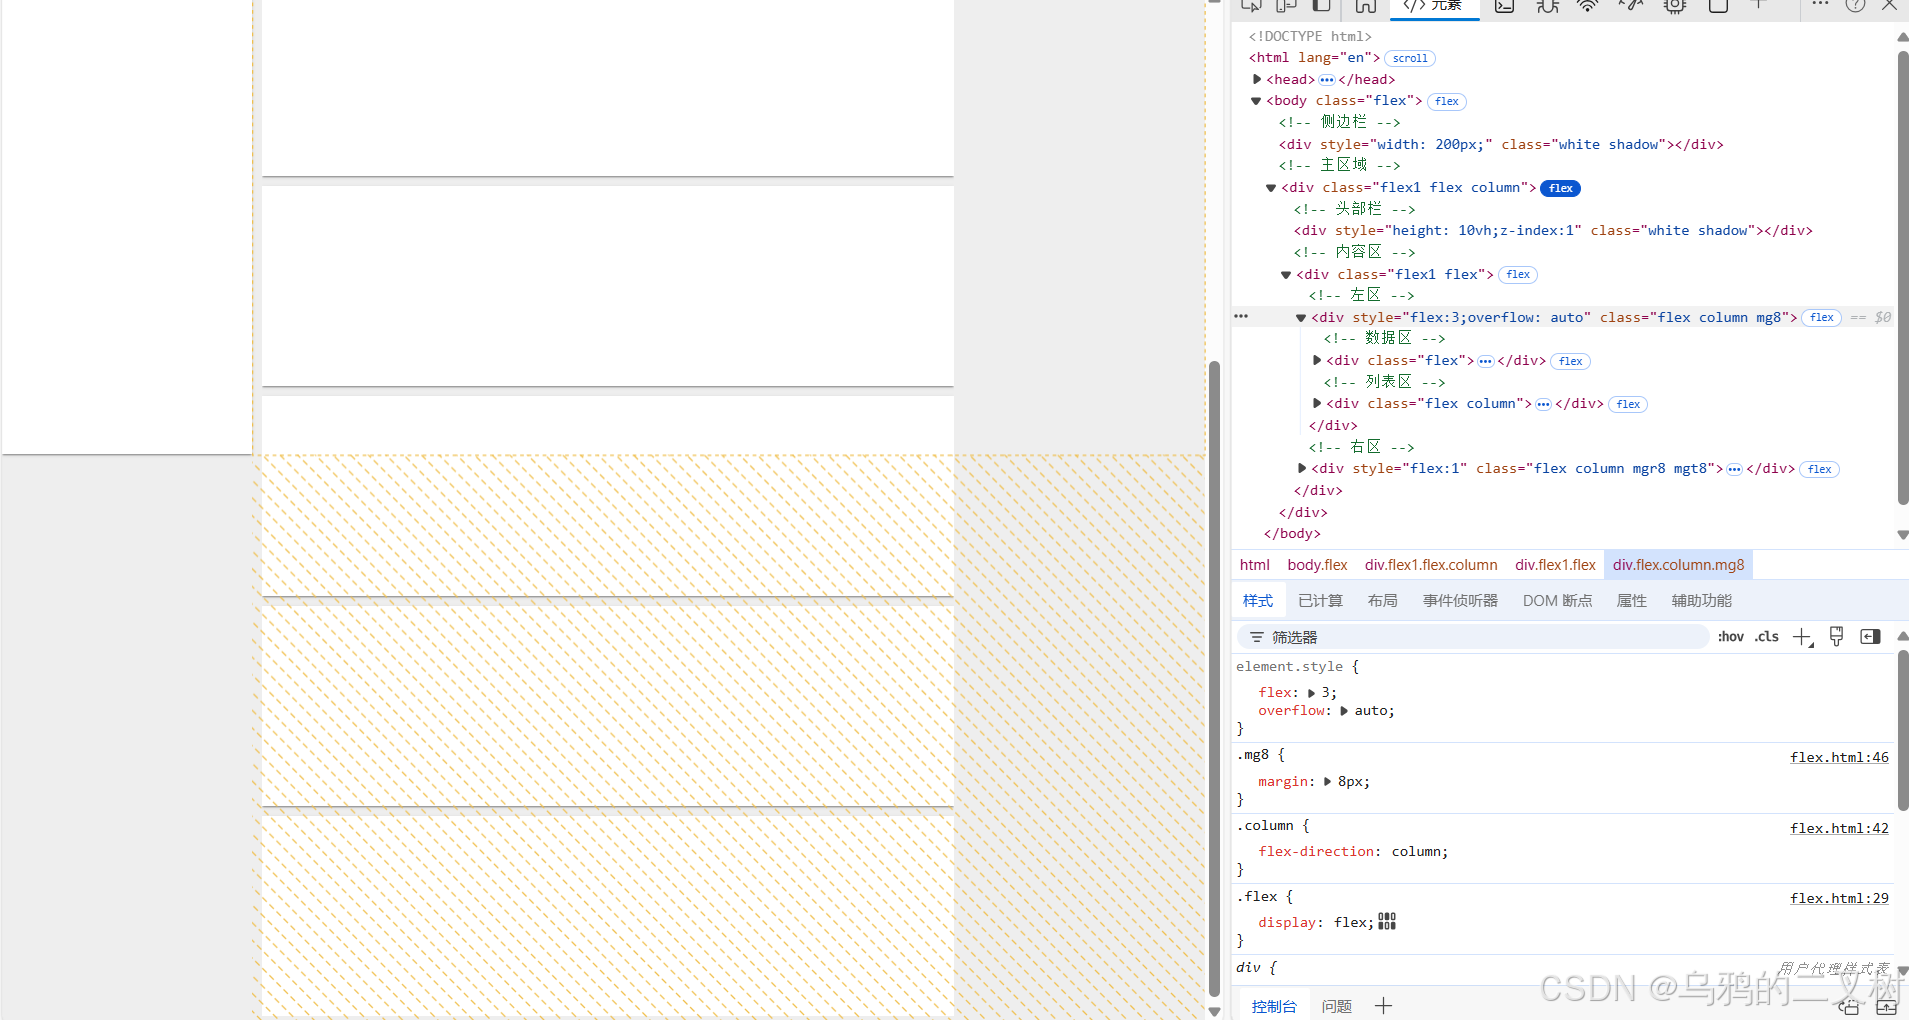
Task: Open the flex.html:46 source link
Action: click(x=1839, y=757)
